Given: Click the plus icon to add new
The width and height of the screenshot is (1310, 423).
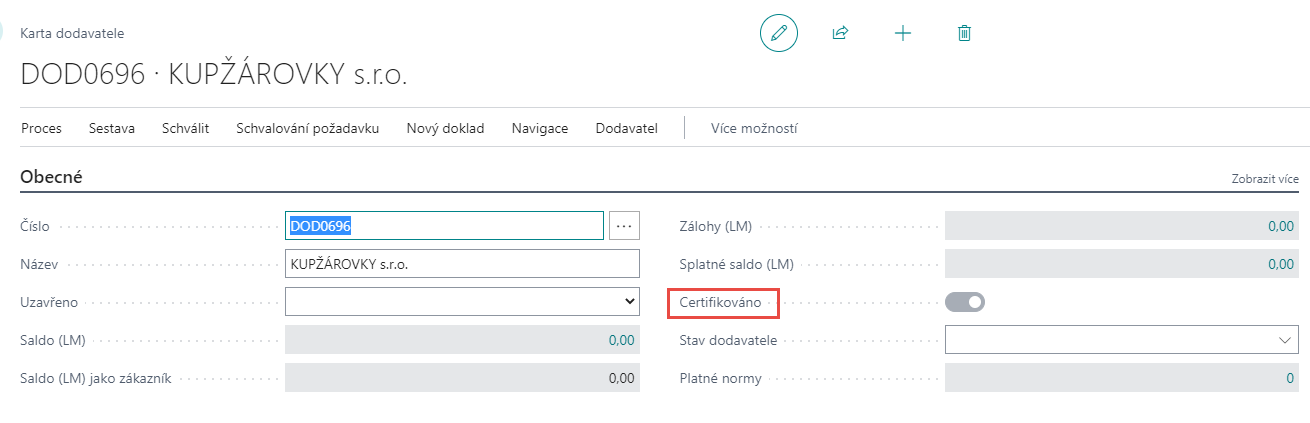Looking at the screenshot, I should coord(902,33).
